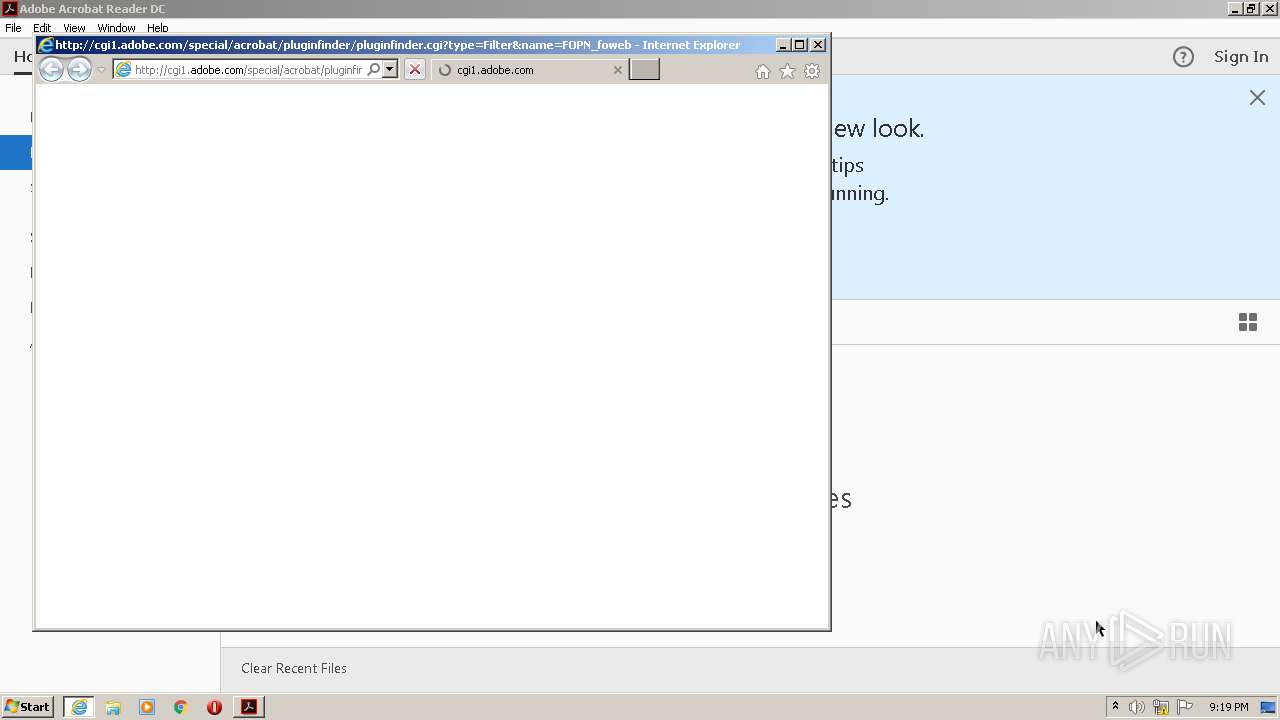The image size is (1280, 720).
Task: Click the taskbar clock showing 9:19 PM
Action: click(1228, 707)
